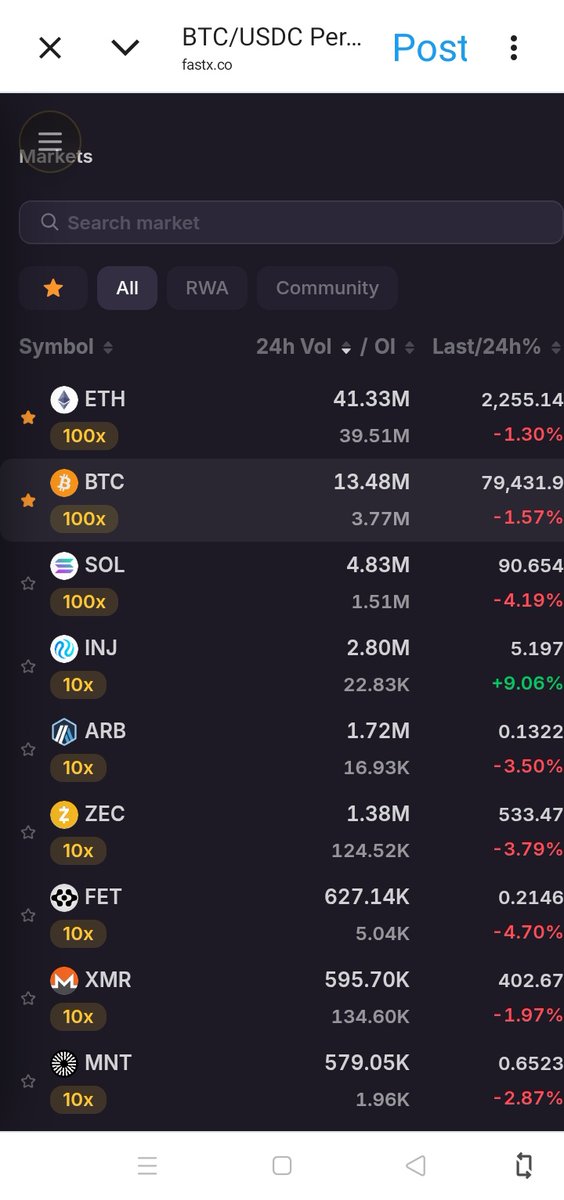The width and height of the screenshot is (564, 1200).
Task: Tap the three-dot browser overflow menu
Action: click(x=513, y=47)
